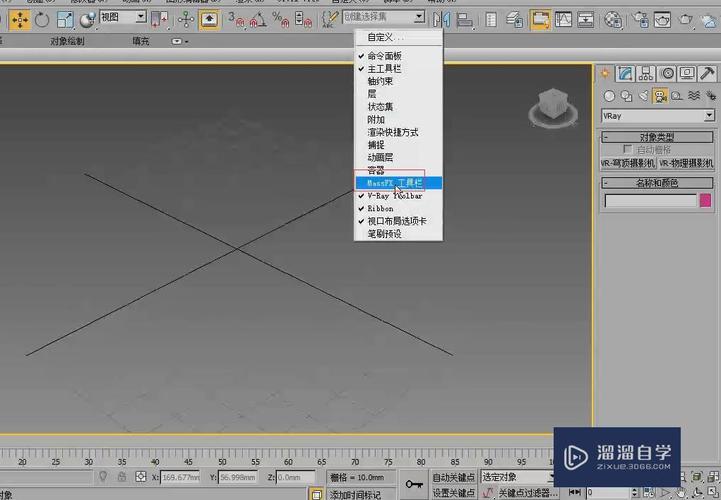
Task: Select the Move transform tool
Action: [x=20, y=20]
